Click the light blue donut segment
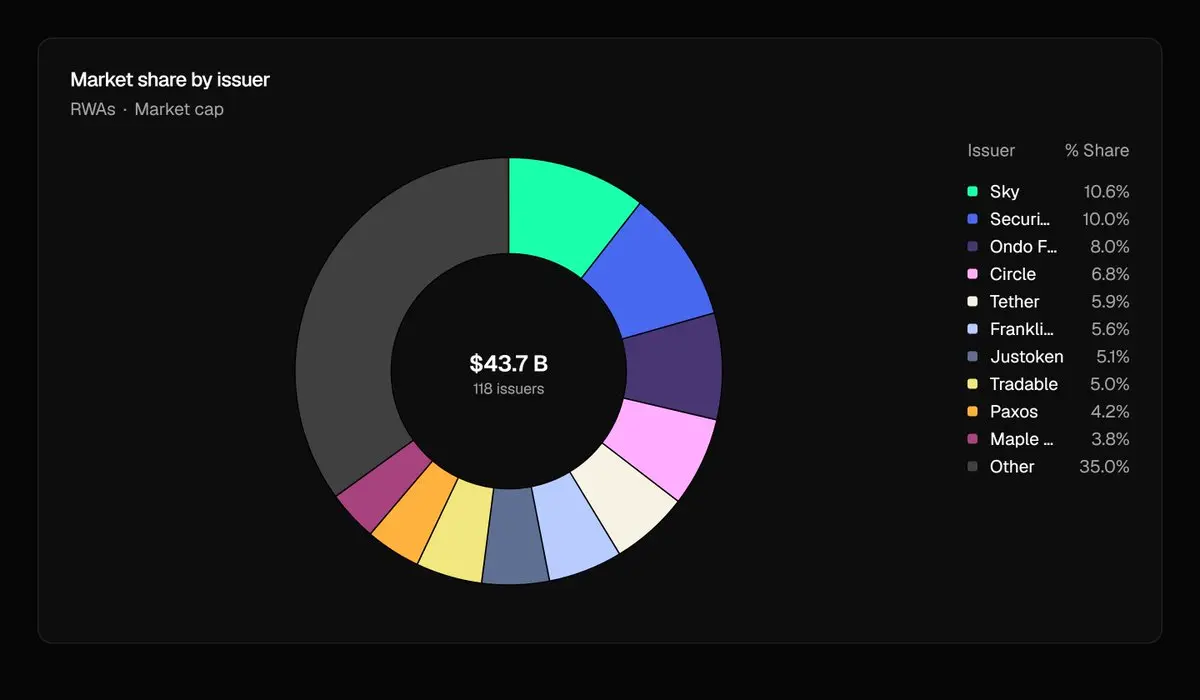Screen dimensions: 1200x700 coord(575,527)
